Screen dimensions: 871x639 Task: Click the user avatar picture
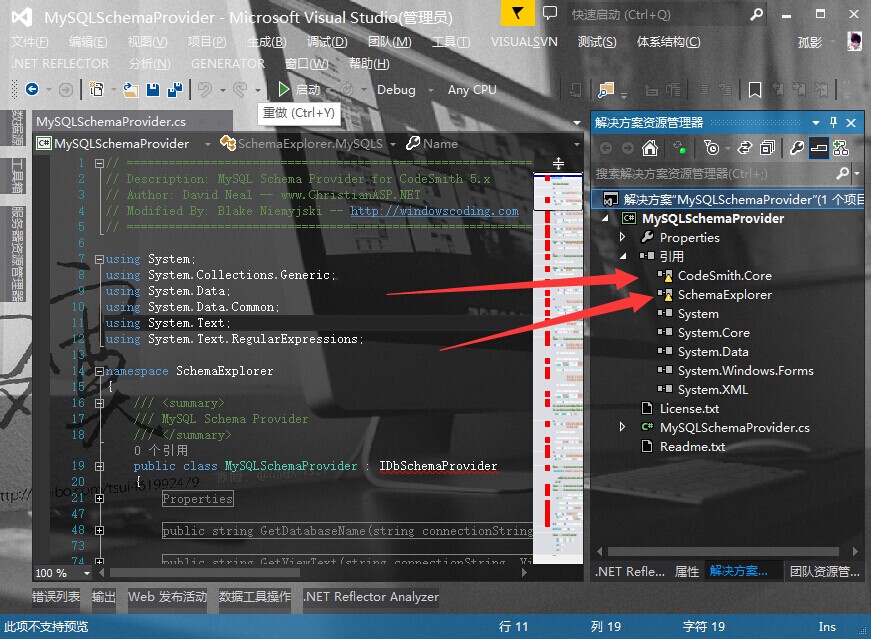[x=854, y=41]
